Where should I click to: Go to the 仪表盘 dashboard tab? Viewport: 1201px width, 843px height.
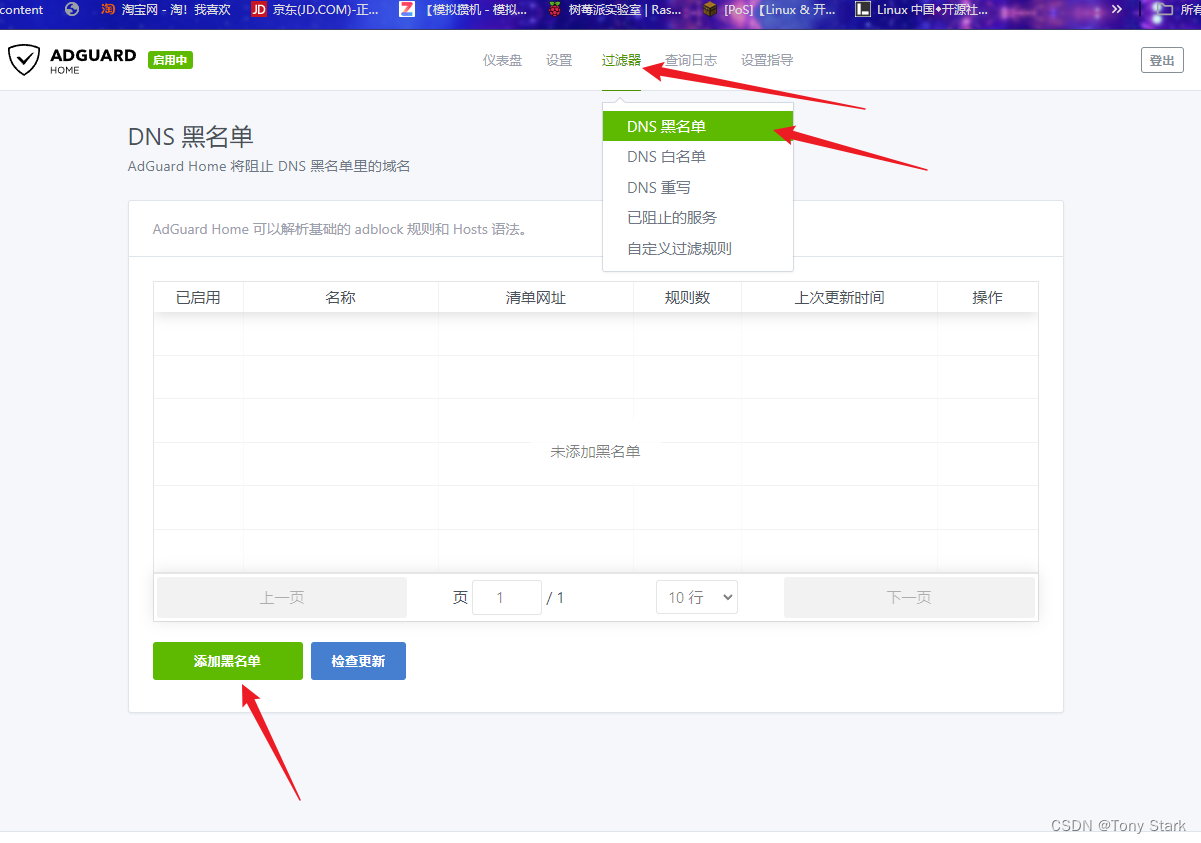502,60
